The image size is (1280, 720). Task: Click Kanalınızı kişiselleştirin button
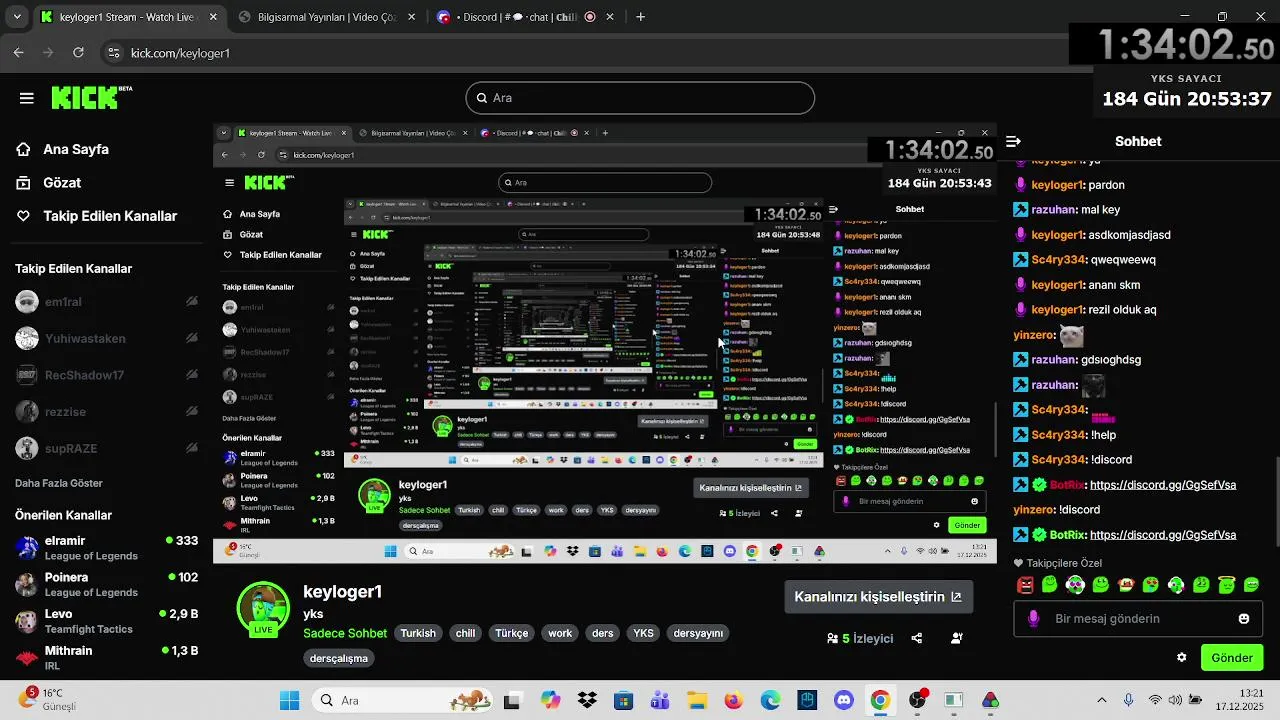[x=878, y=597]
